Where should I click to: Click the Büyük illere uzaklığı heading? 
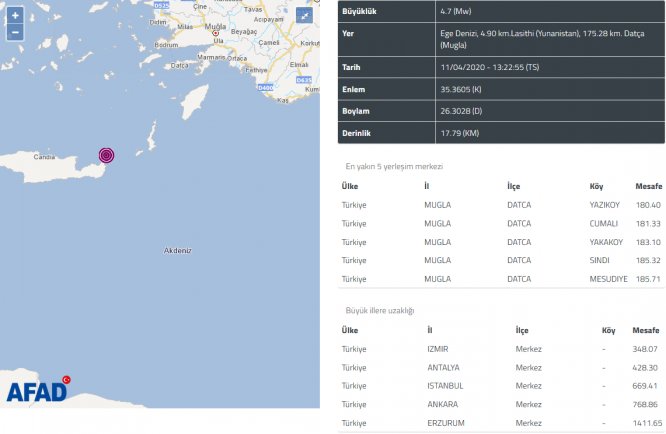[380, 310]
